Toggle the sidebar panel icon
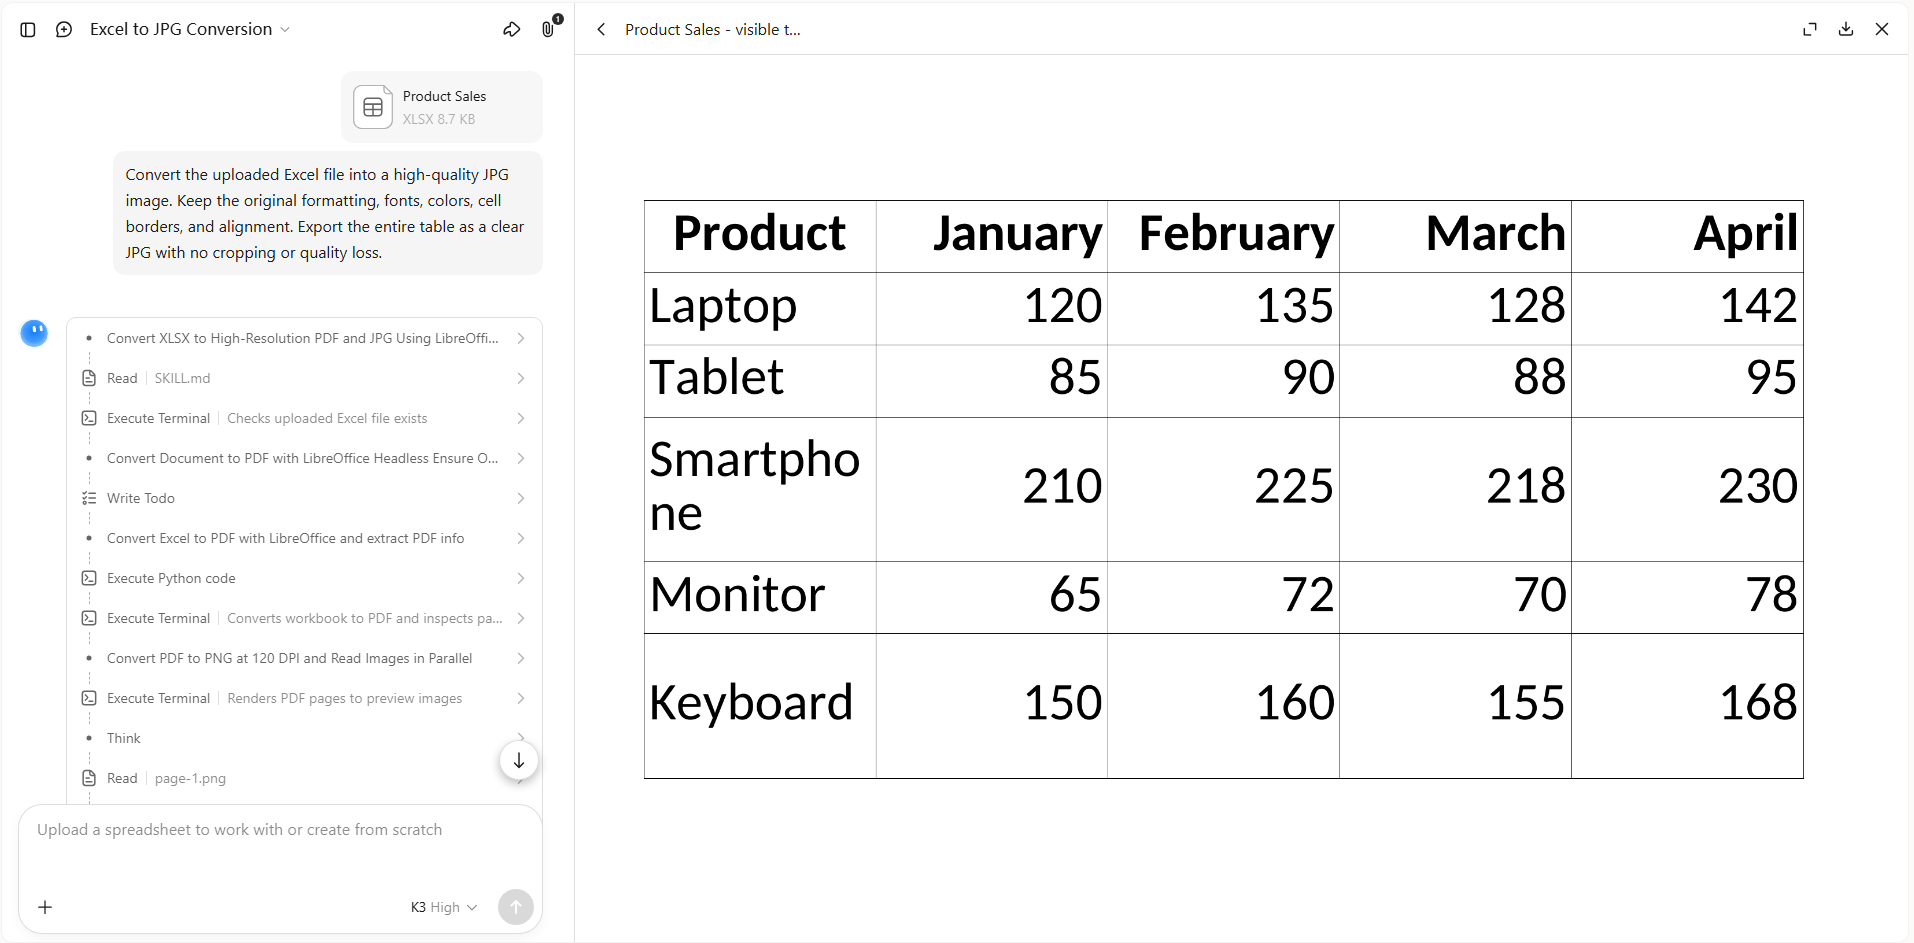Screen dimensions: 1914x943 pos(28,30)
